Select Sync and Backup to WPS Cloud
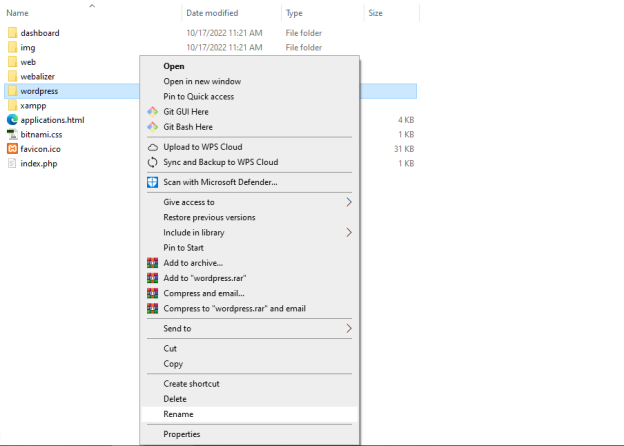Viewport: 624px width, 446px height. (250, 162)
